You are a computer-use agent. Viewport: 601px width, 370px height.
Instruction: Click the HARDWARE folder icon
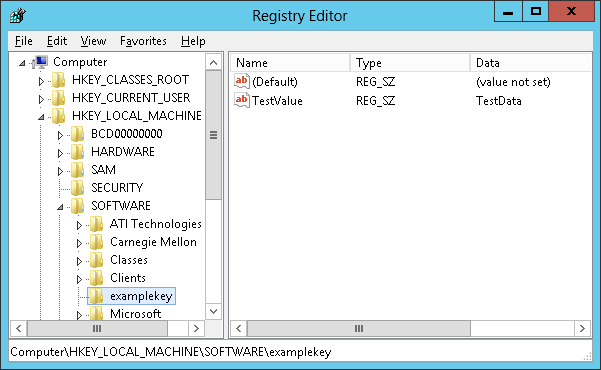click(x=77, y=152)
